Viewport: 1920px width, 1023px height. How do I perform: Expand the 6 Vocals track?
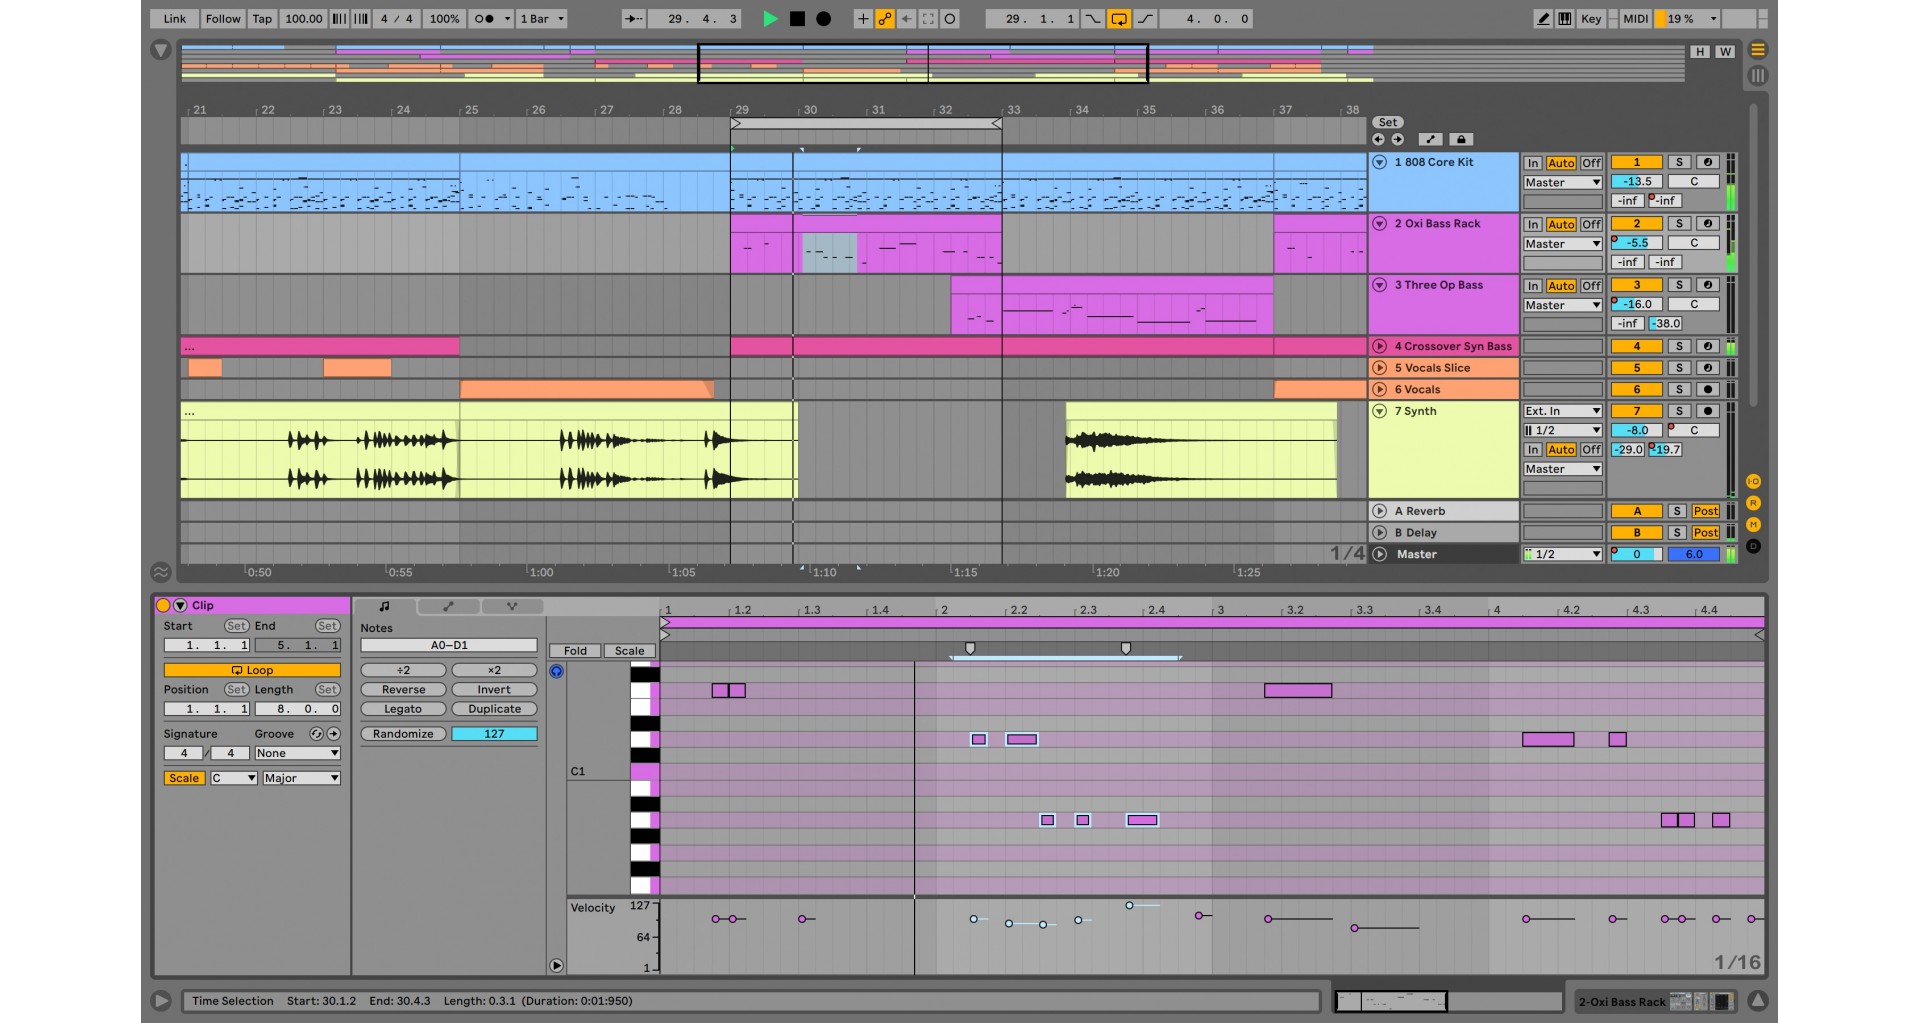tap(1379, 389)
